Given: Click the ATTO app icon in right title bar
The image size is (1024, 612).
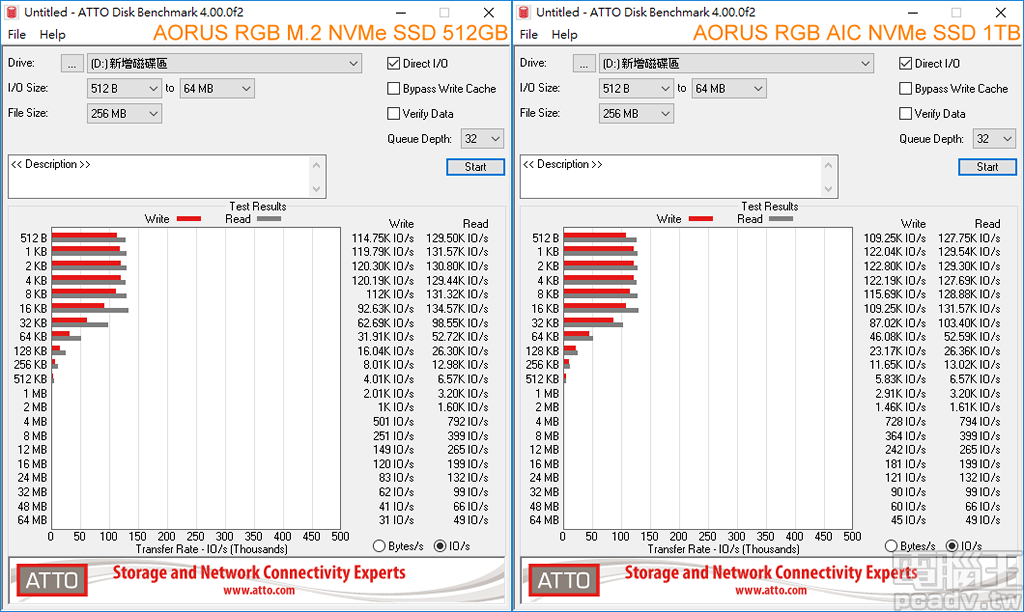Looking at the screenshot, I should click(523, 12).
